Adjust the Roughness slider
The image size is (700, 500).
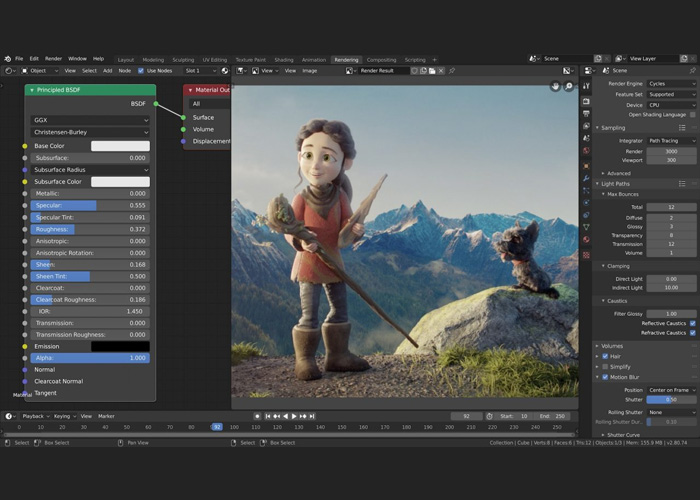pyautogui.click(x=90, y=229)
